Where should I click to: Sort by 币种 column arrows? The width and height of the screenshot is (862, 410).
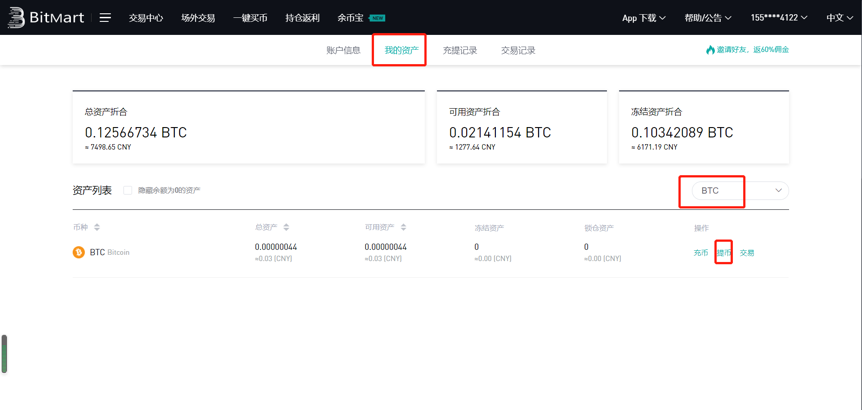(x=97, y=228)
